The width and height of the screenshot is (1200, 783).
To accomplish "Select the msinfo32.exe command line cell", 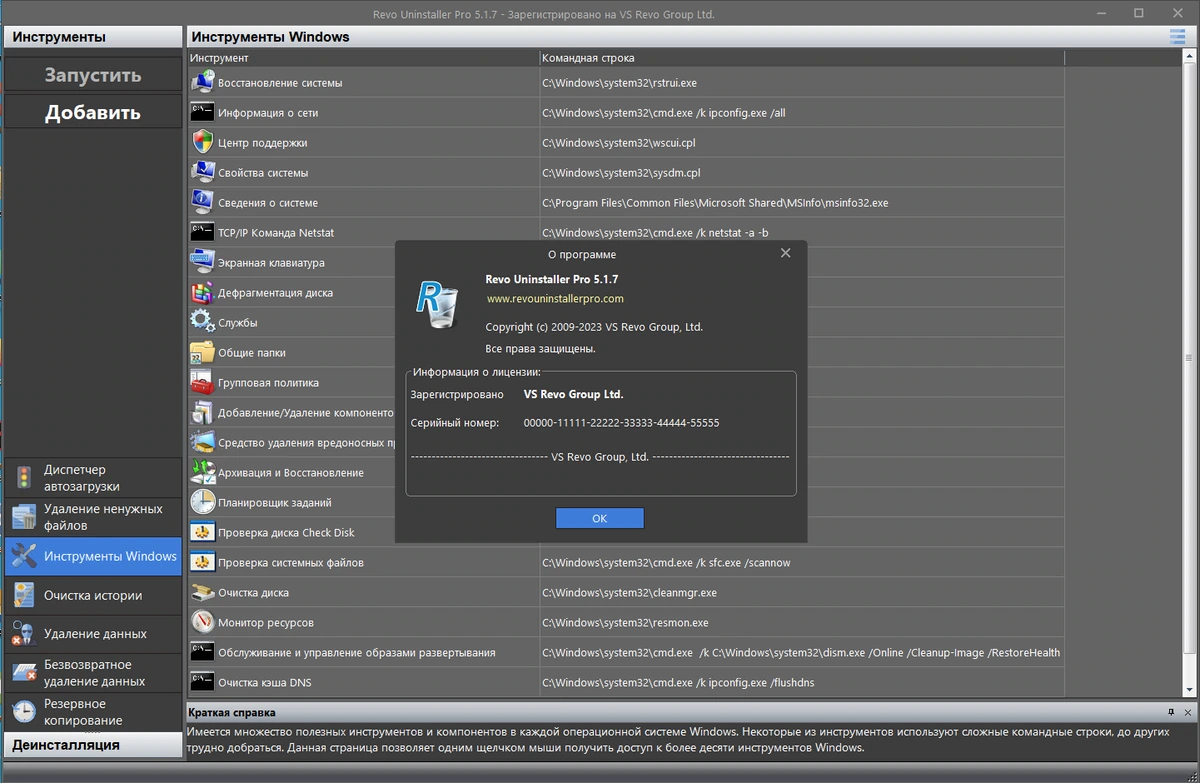I will tap(802, 202).
